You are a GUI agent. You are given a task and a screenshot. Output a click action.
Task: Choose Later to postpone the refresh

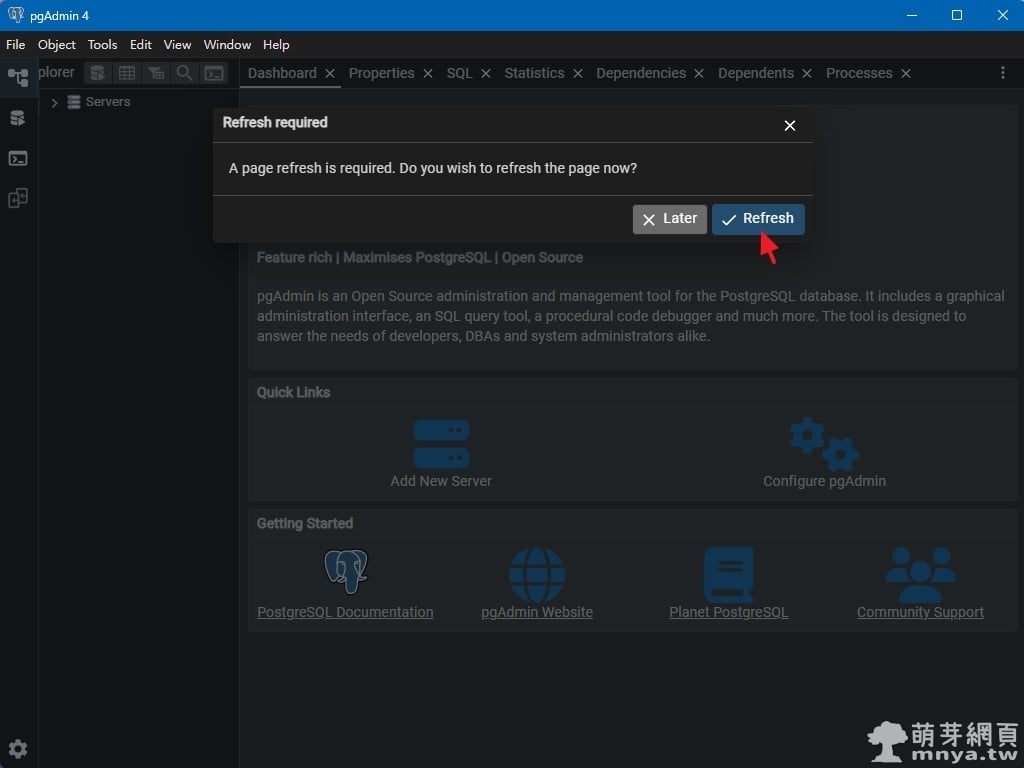point(669,219)
